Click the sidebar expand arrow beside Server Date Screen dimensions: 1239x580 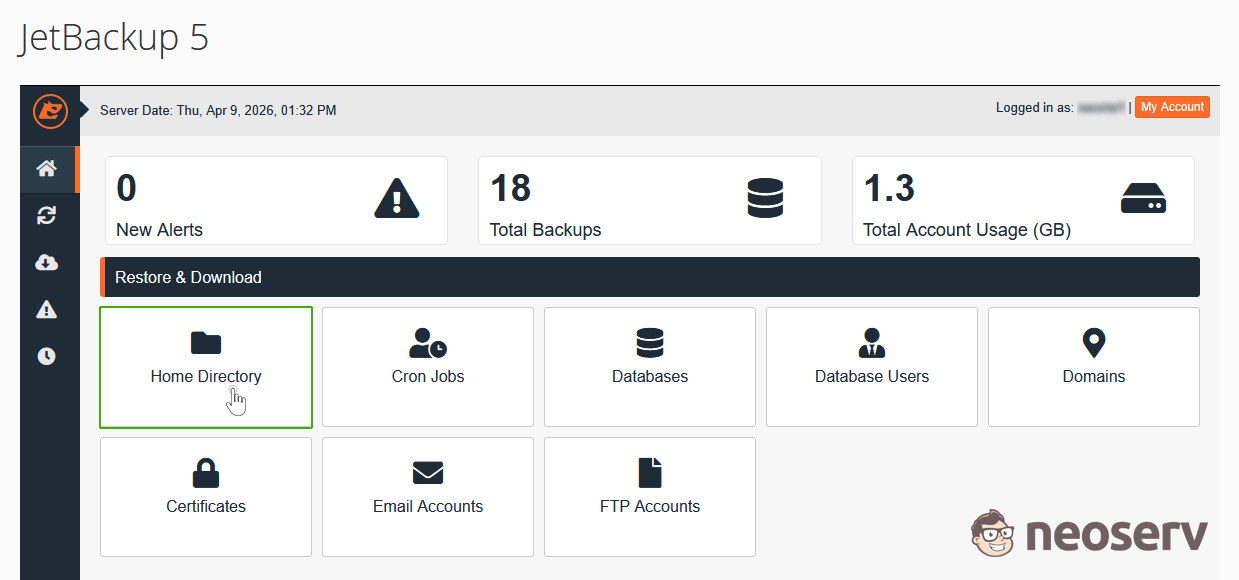pyautogui.click(x=85, y=109)
